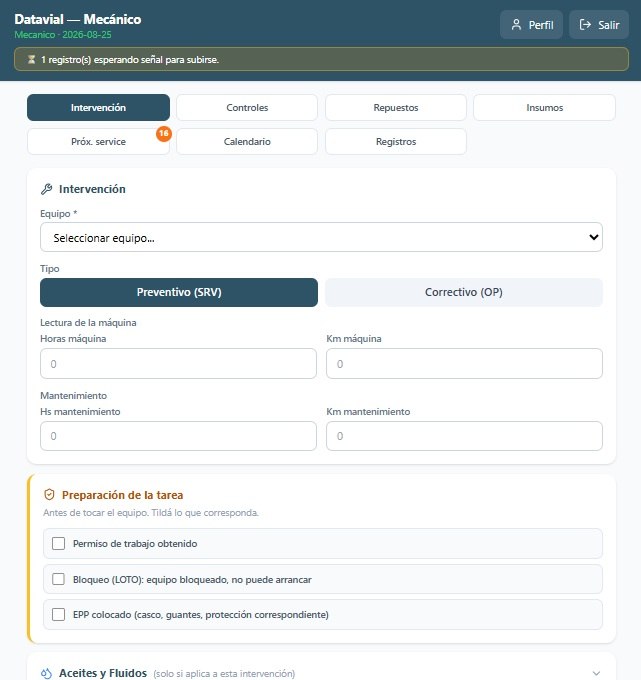Go to the Calendario tab
Image resolution: width=641 pixels, height=680 pixels.
(247, 141)
